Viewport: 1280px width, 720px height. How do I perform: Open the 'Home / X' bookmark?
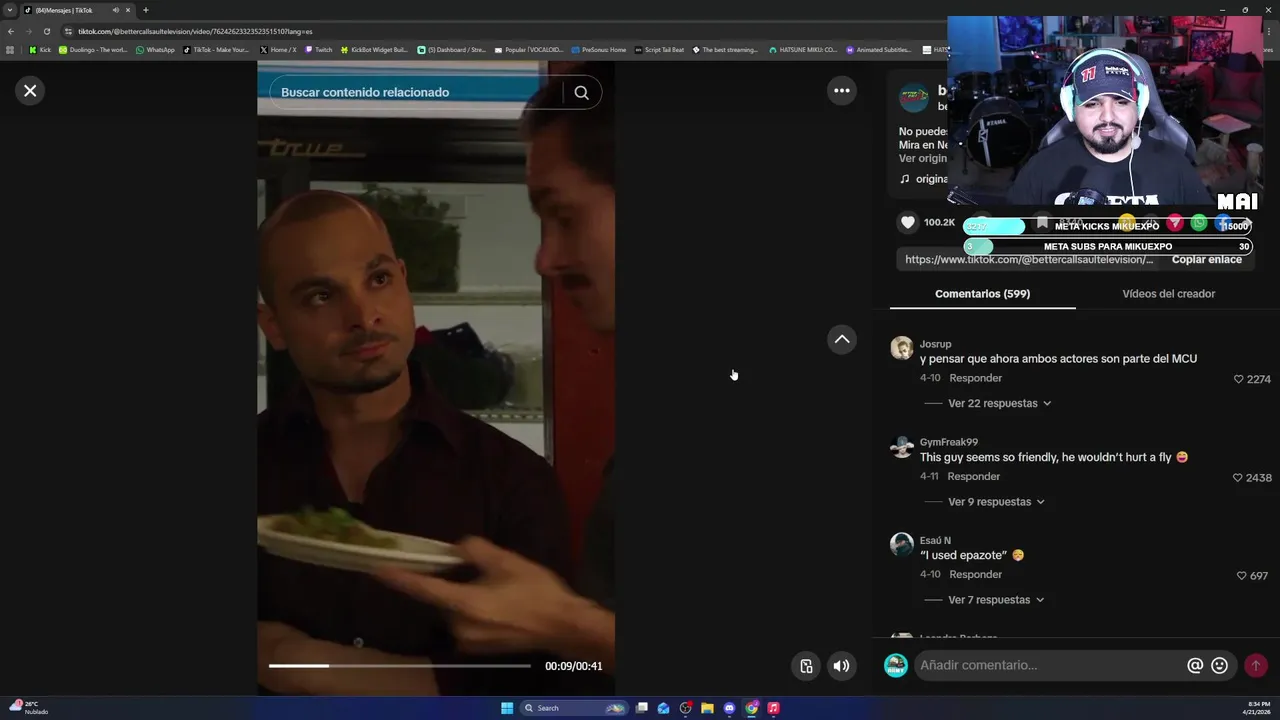pyautogui.click(x=278, y=49)
